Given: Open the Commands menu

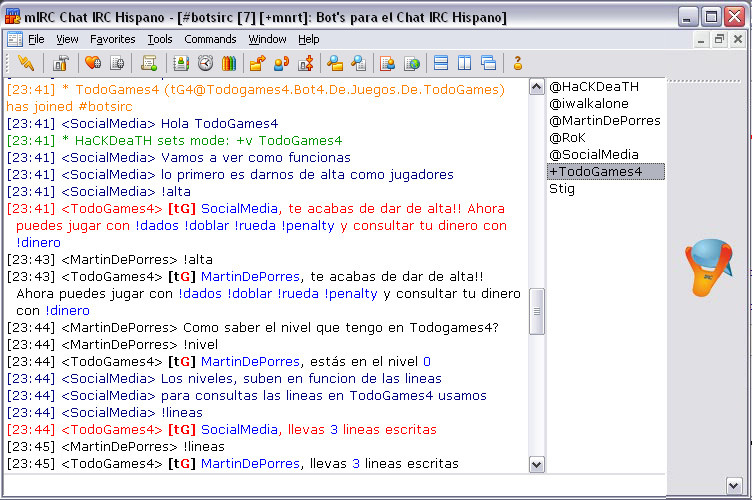Looking at the screenshot, I should 210,39.
